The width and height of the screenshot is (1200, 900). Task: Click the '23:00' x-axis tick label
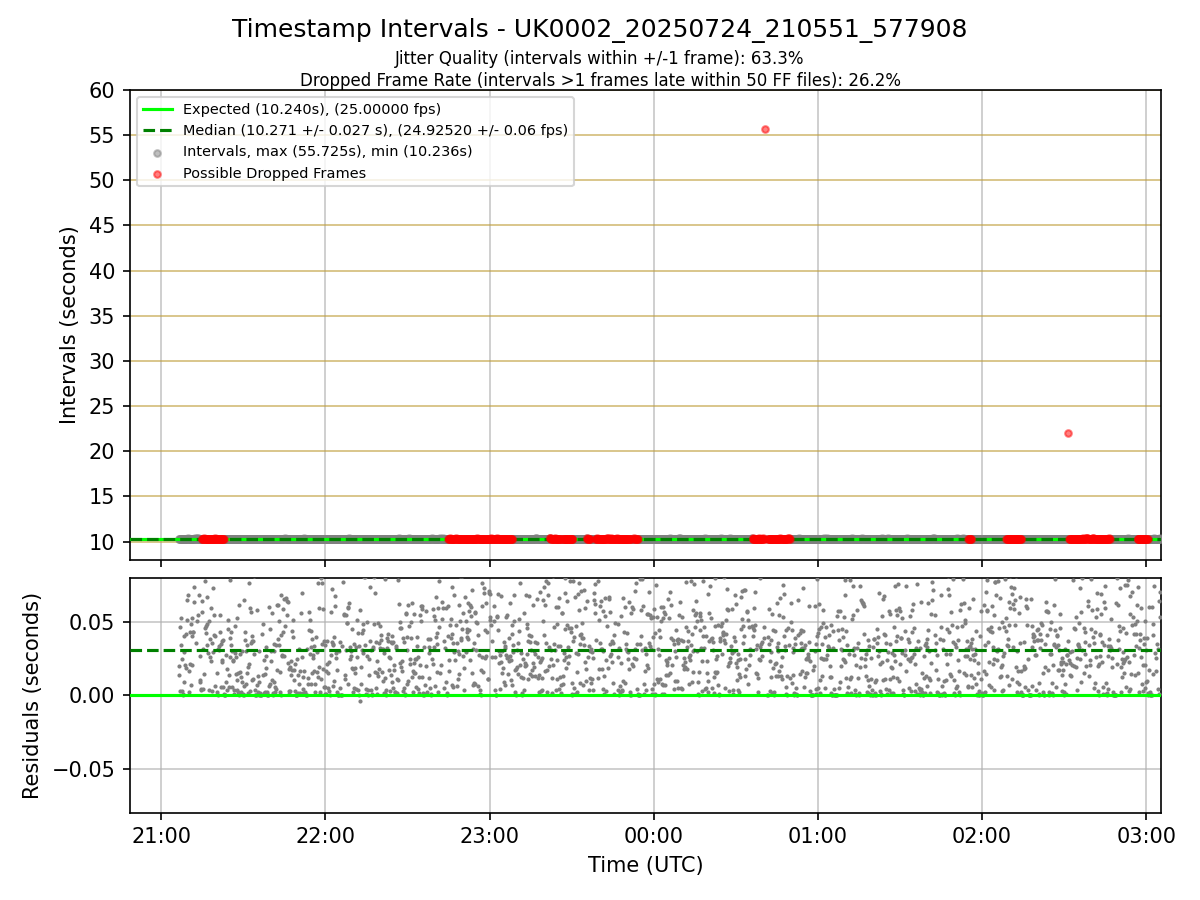pos(489,836)
